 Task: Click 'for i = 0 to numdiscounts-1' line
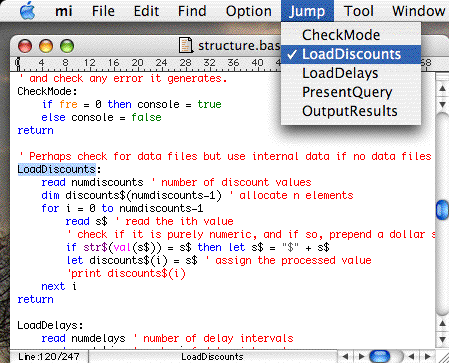tap(122, 208)
